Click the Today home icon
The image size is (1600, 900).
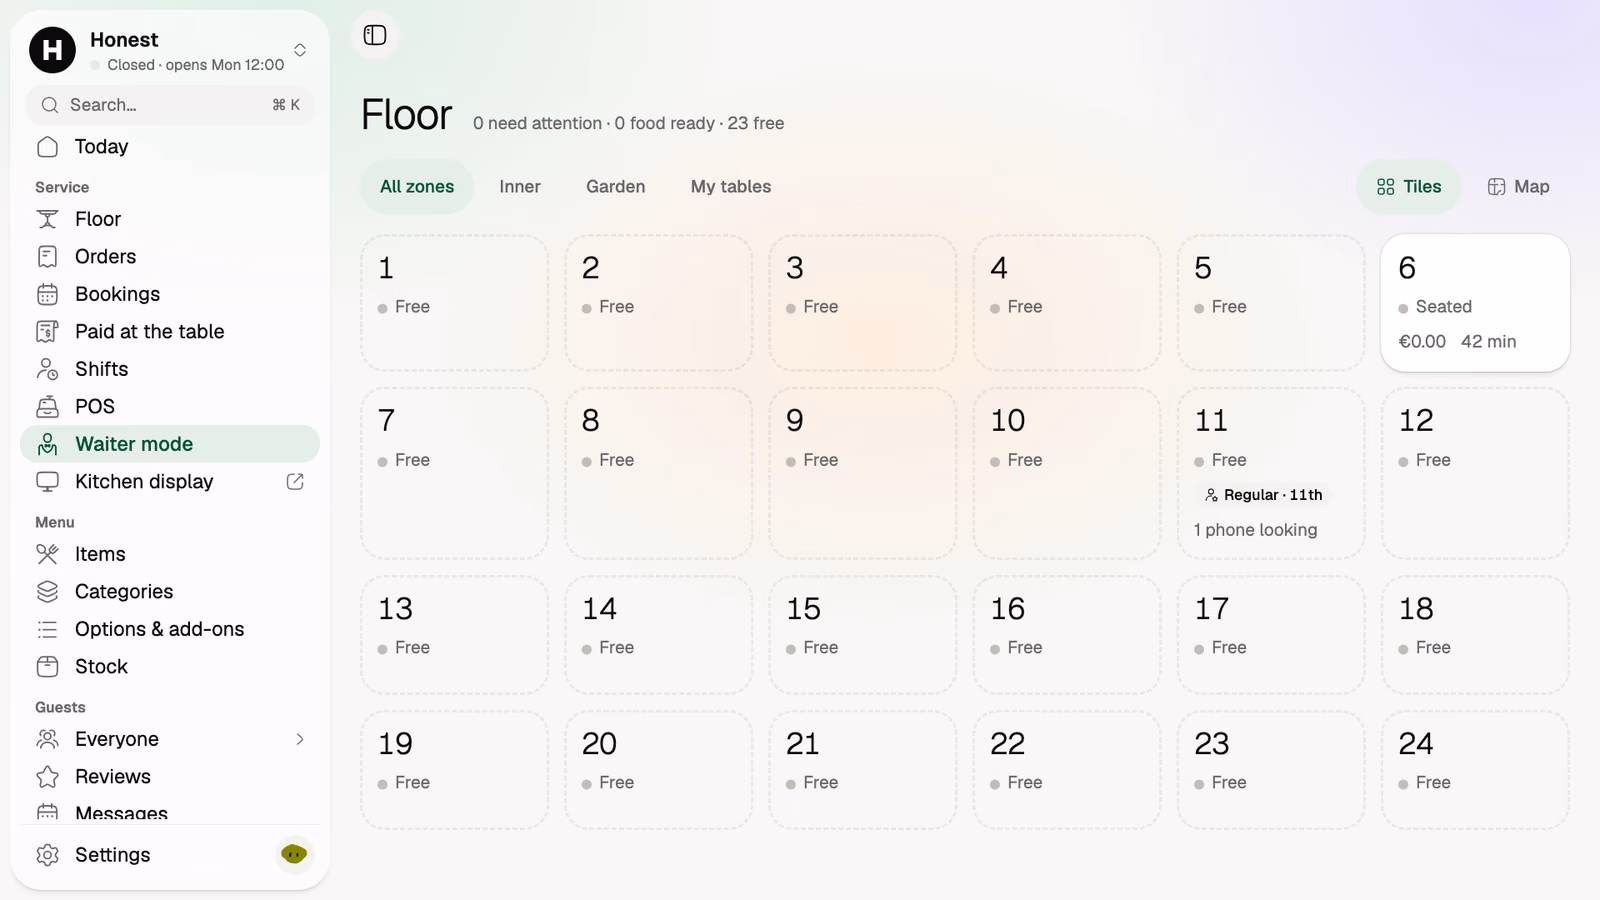click(x=47, y=147)
